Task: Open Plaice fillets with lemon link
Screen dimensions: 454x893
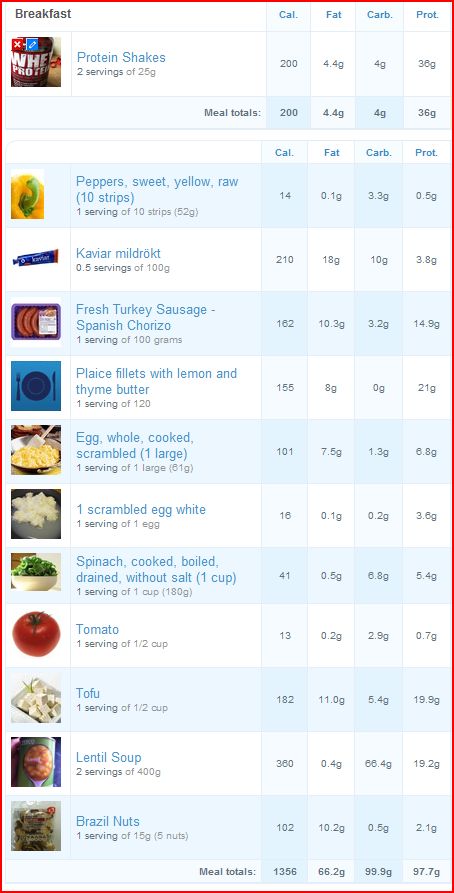Action: (x=156, y=382)
